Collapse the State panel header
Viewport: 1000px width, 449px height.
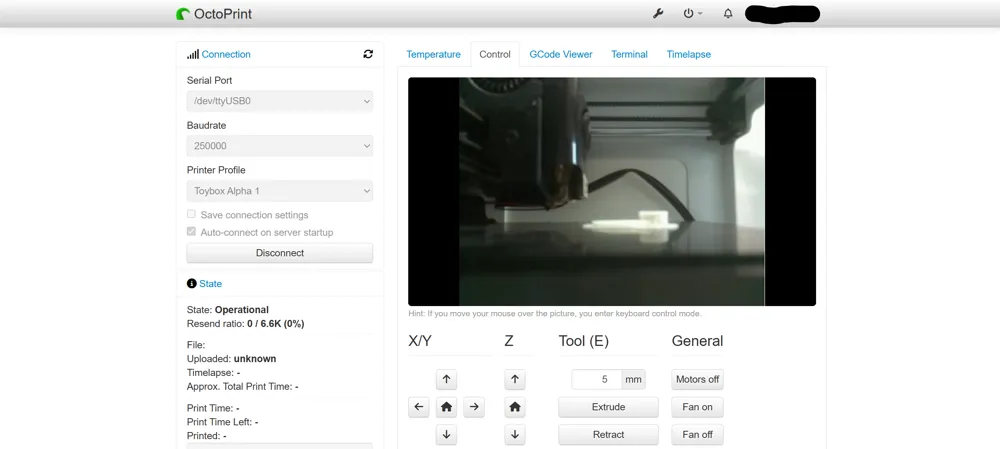coord(210,283)
